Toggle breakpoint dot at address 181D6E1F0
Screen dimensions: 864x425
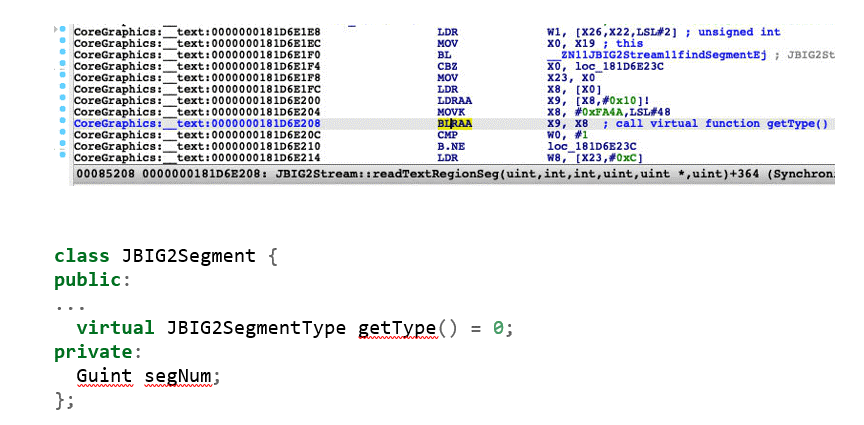click(63, 52)
